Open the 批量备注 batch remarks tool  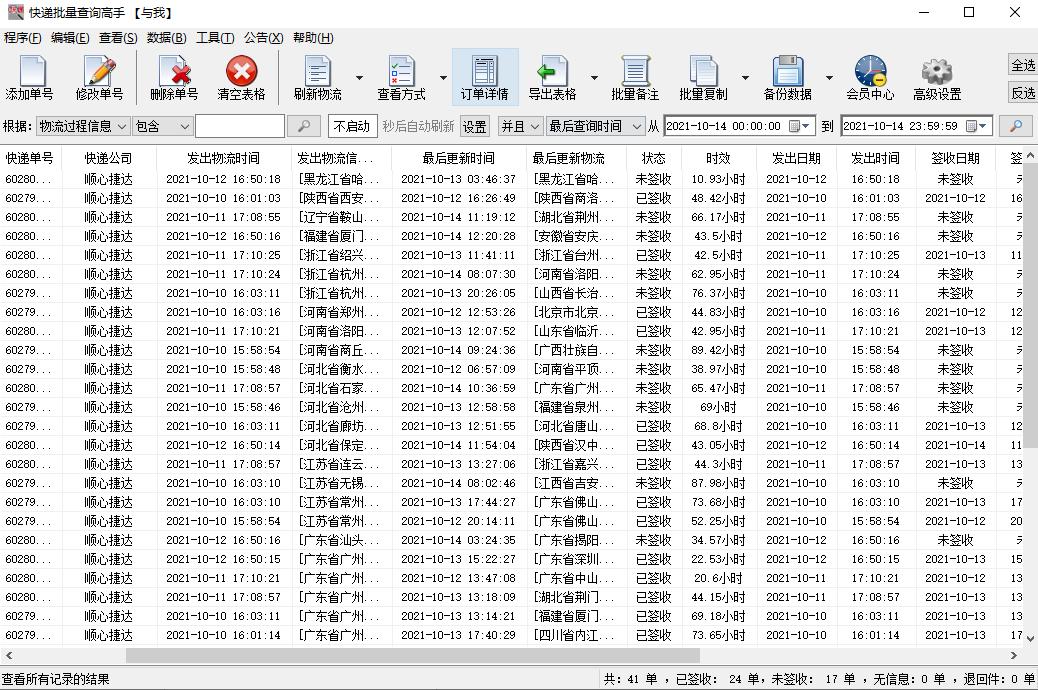(637, 77)
